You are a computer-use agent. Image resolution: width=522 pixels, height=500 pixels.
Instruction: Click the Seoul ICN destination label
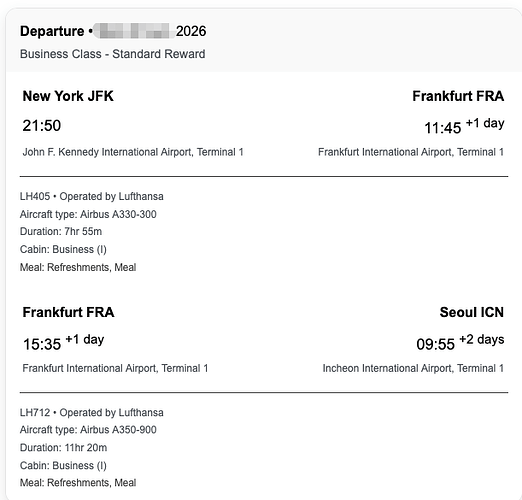point(472,312)
